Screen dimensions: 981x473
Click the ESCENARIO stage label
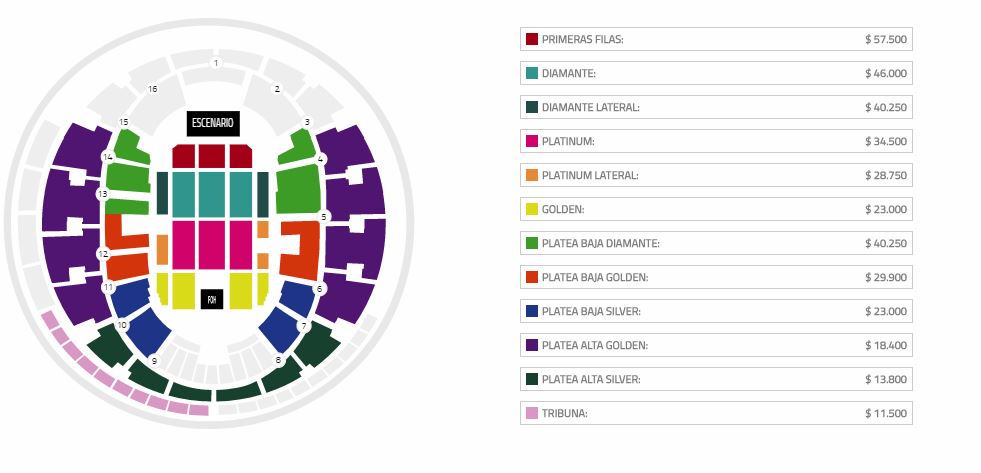click(212, 123)
